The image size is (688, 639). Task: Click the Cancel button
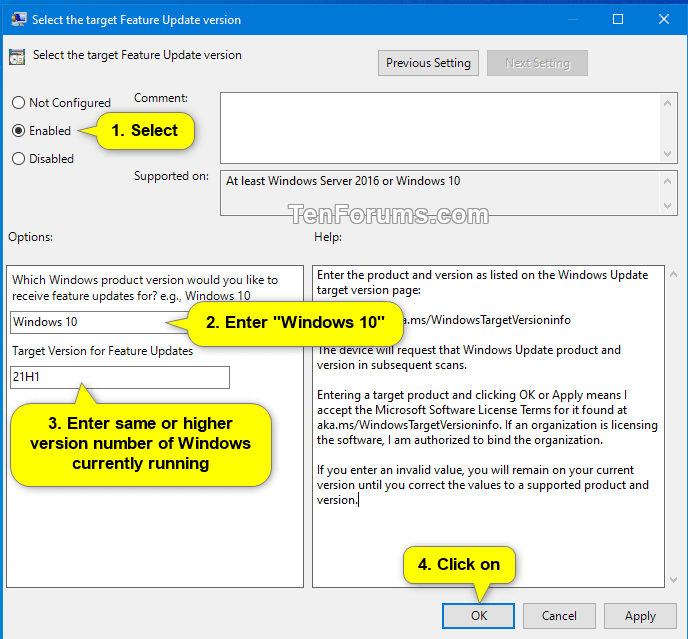(559, 616)
